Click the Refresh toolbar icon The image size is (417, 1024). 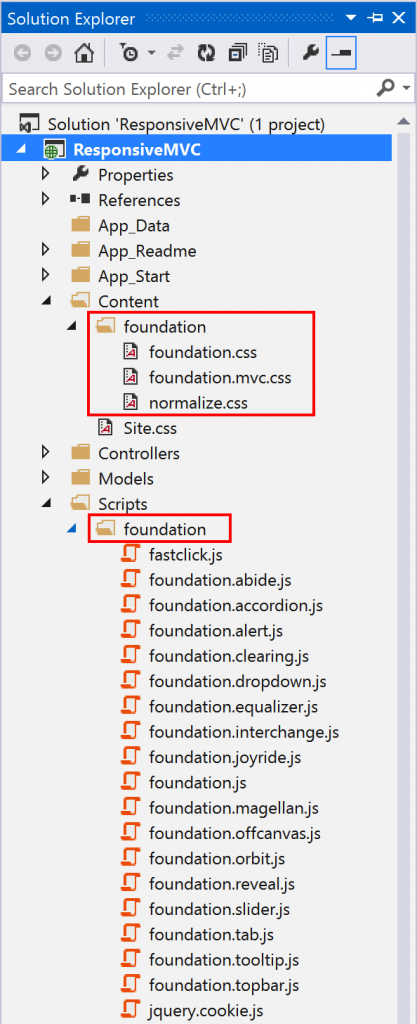tap(207, 54)
